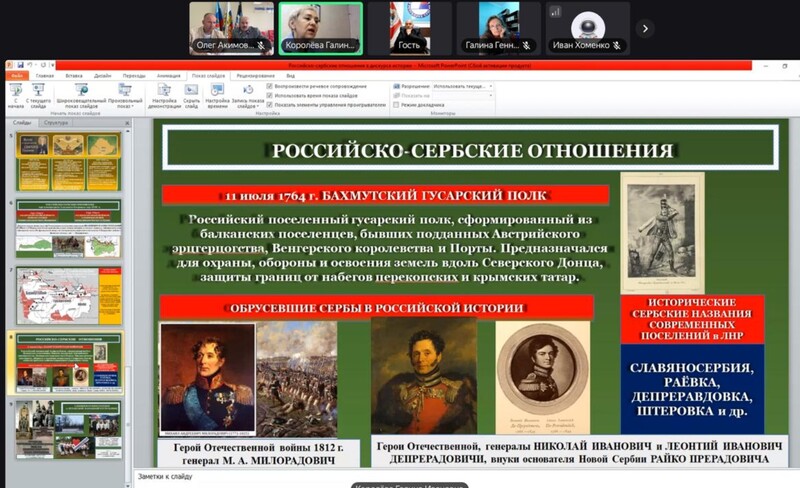Click muted mic icon of Олег Акимов

(261, 45)
